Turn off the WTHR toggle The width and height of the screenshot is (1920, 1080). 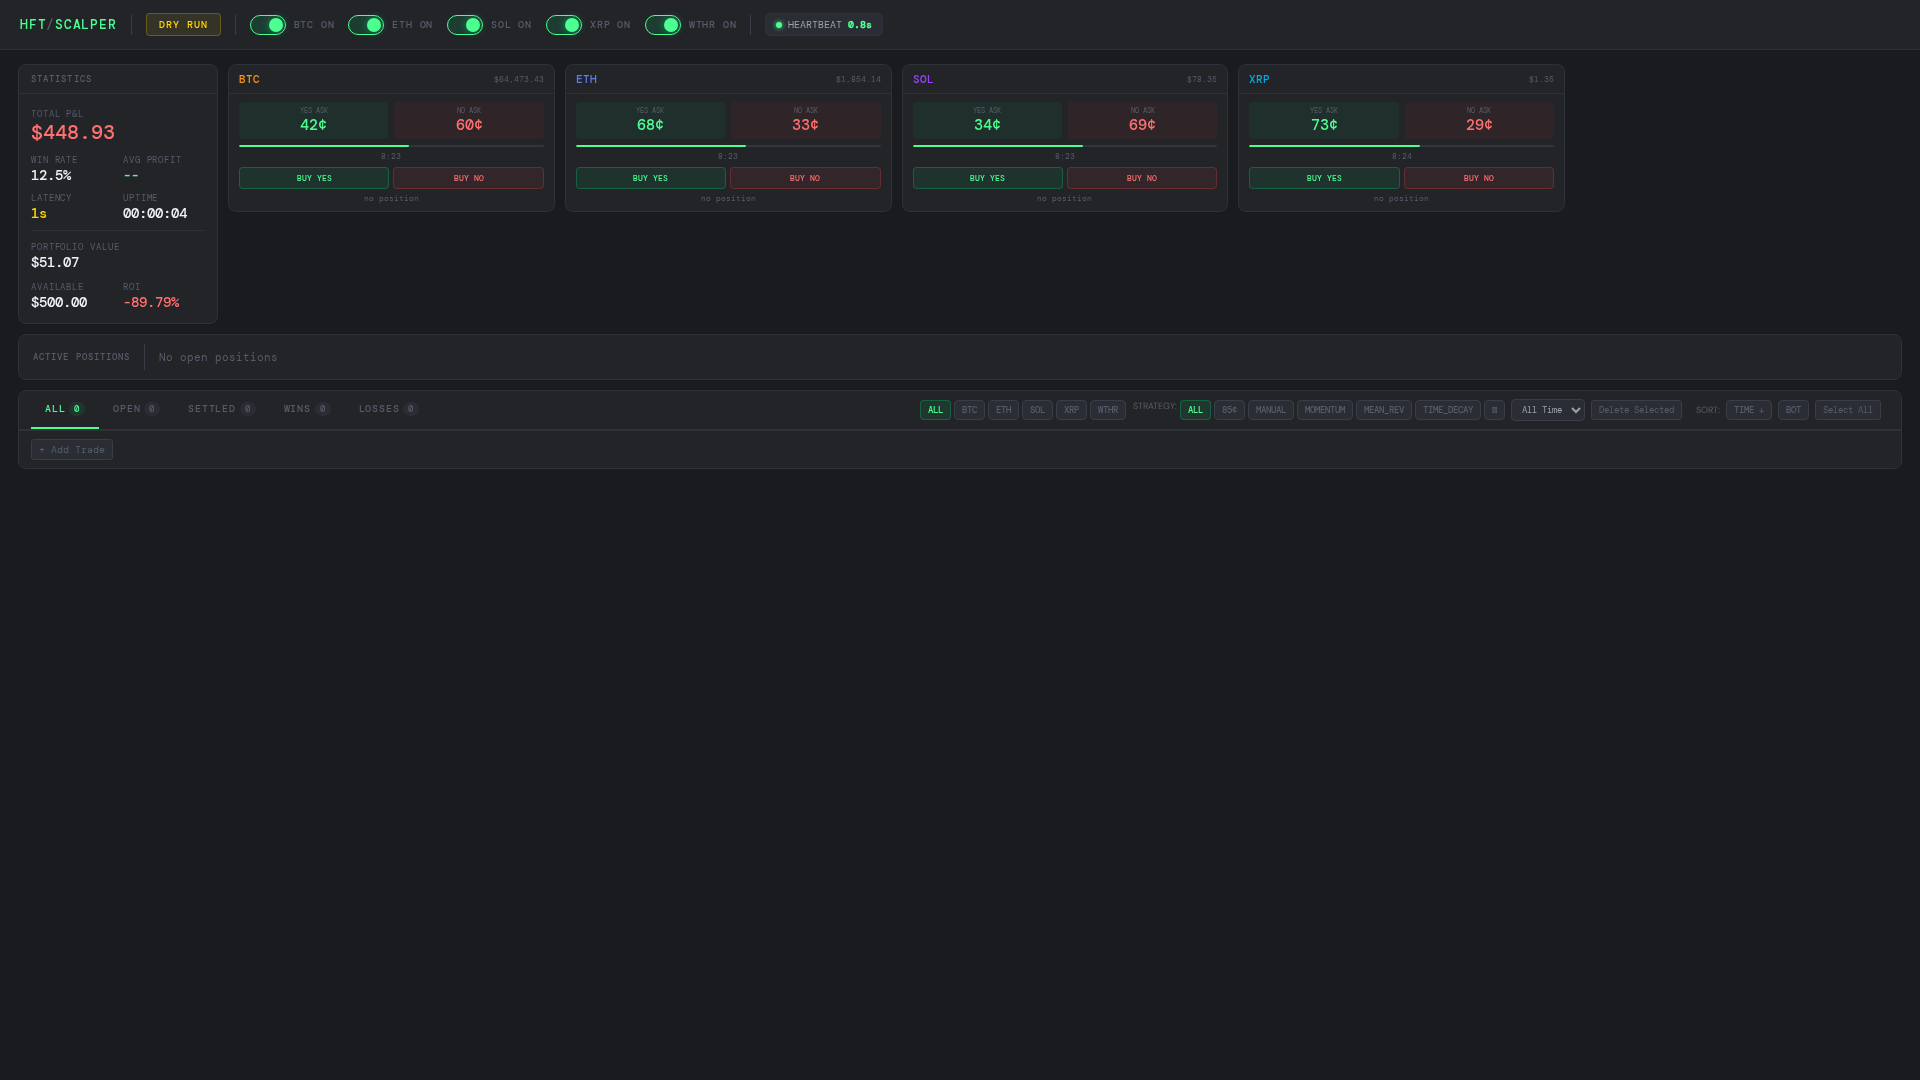click(663, 25)
